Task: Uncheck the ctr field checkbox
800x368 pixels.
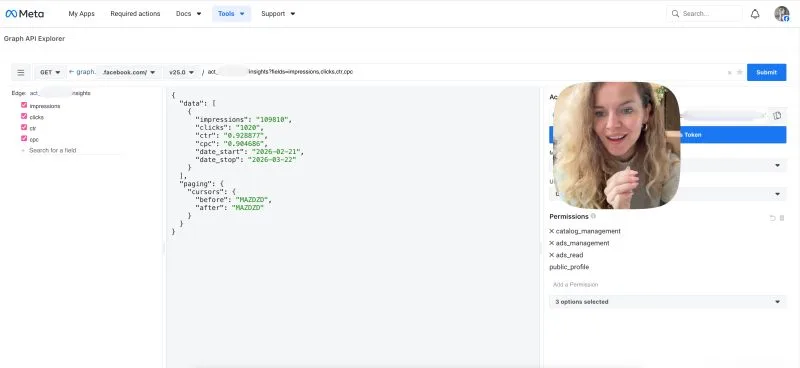Action: (24, 128)
